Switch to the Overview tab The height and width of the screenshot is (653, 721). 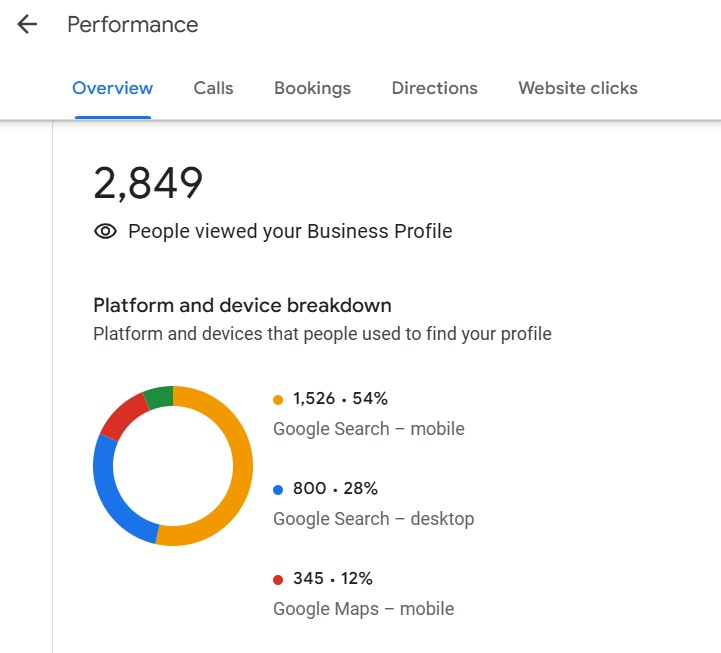point(113,88)
